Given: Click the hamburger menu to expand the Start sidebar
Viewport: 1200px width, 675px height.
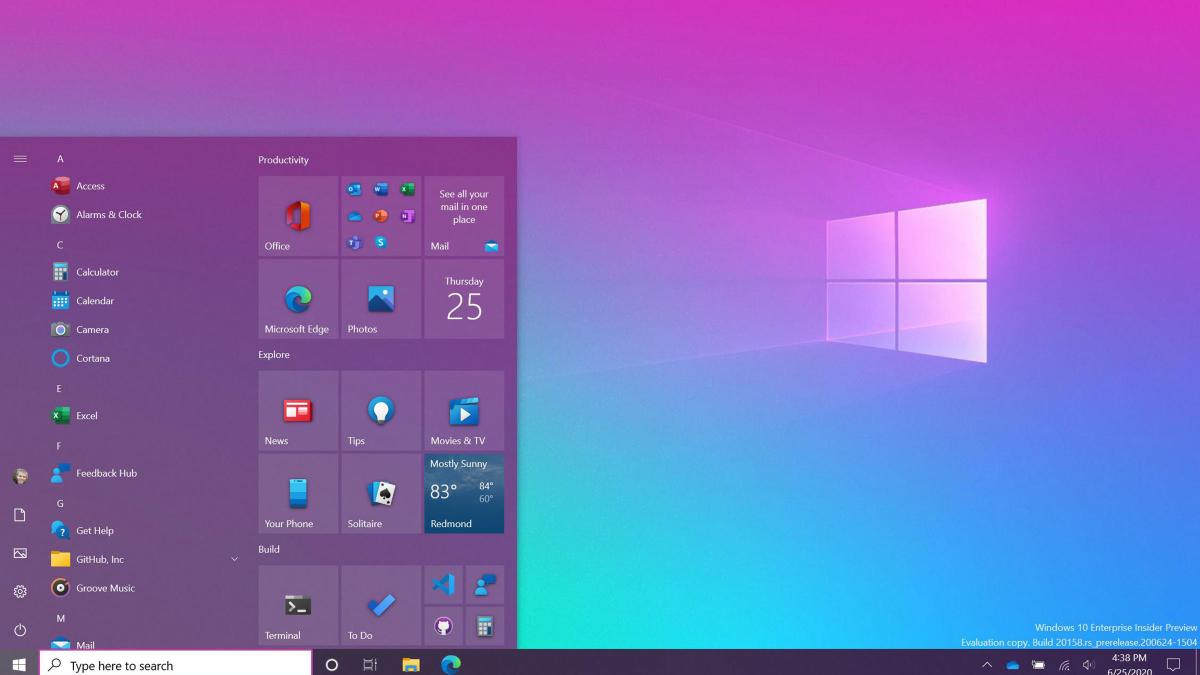Looking at the screenshot, I should [20, 158].
